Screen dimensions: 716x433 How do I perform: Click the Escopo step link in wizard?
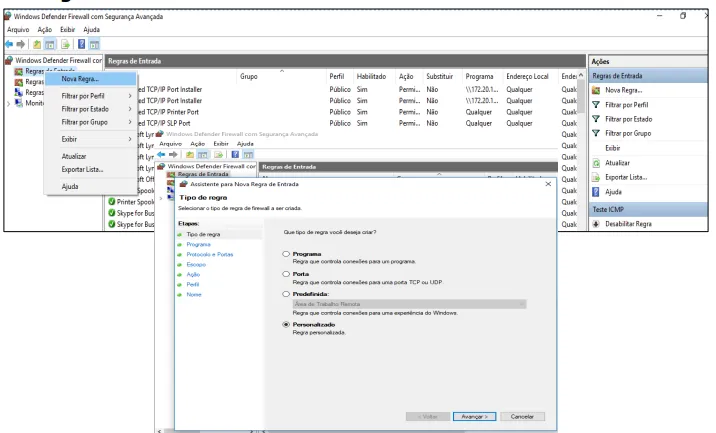(196, 264)
